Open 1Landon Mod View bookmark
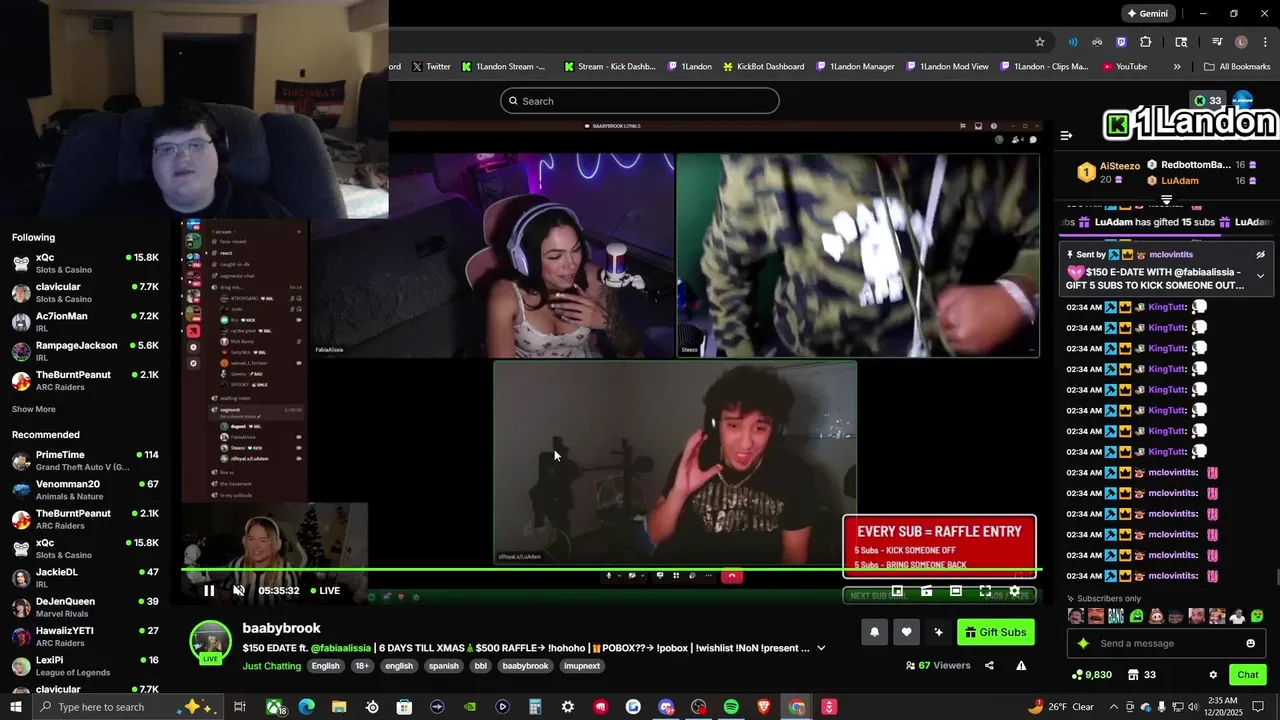The image size is (1280, 720). click(946, 67)
